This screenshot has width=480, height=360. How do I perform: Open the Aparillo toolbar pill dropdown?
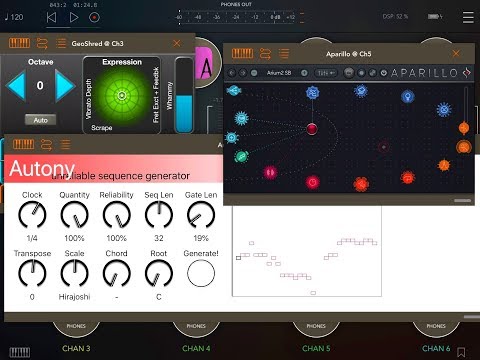click(326, 73)
